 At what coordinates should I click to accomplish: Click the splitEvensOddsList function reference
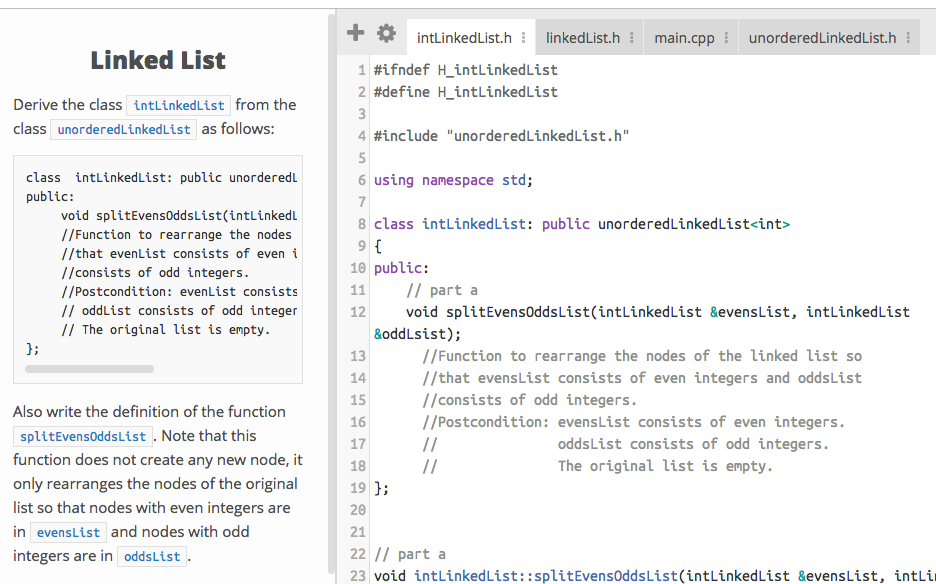[x=81, y=436]
